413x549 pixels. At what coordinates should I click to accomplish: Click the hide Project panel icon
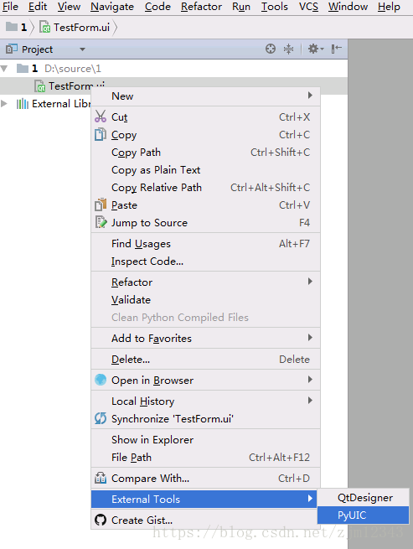click(x=336, y=49)
